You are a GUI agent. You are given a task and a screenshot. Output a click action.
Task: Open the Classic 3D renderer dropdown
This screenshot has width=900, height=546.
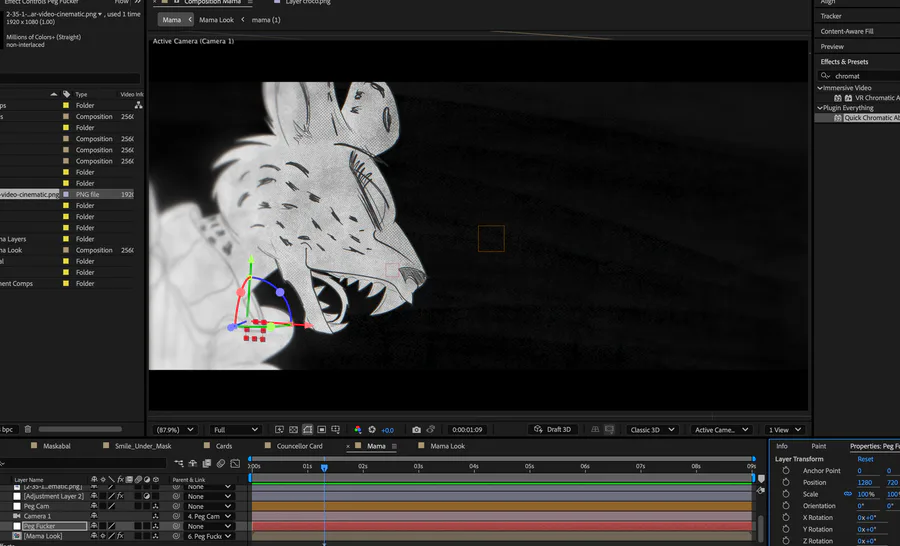pos(652,429)
